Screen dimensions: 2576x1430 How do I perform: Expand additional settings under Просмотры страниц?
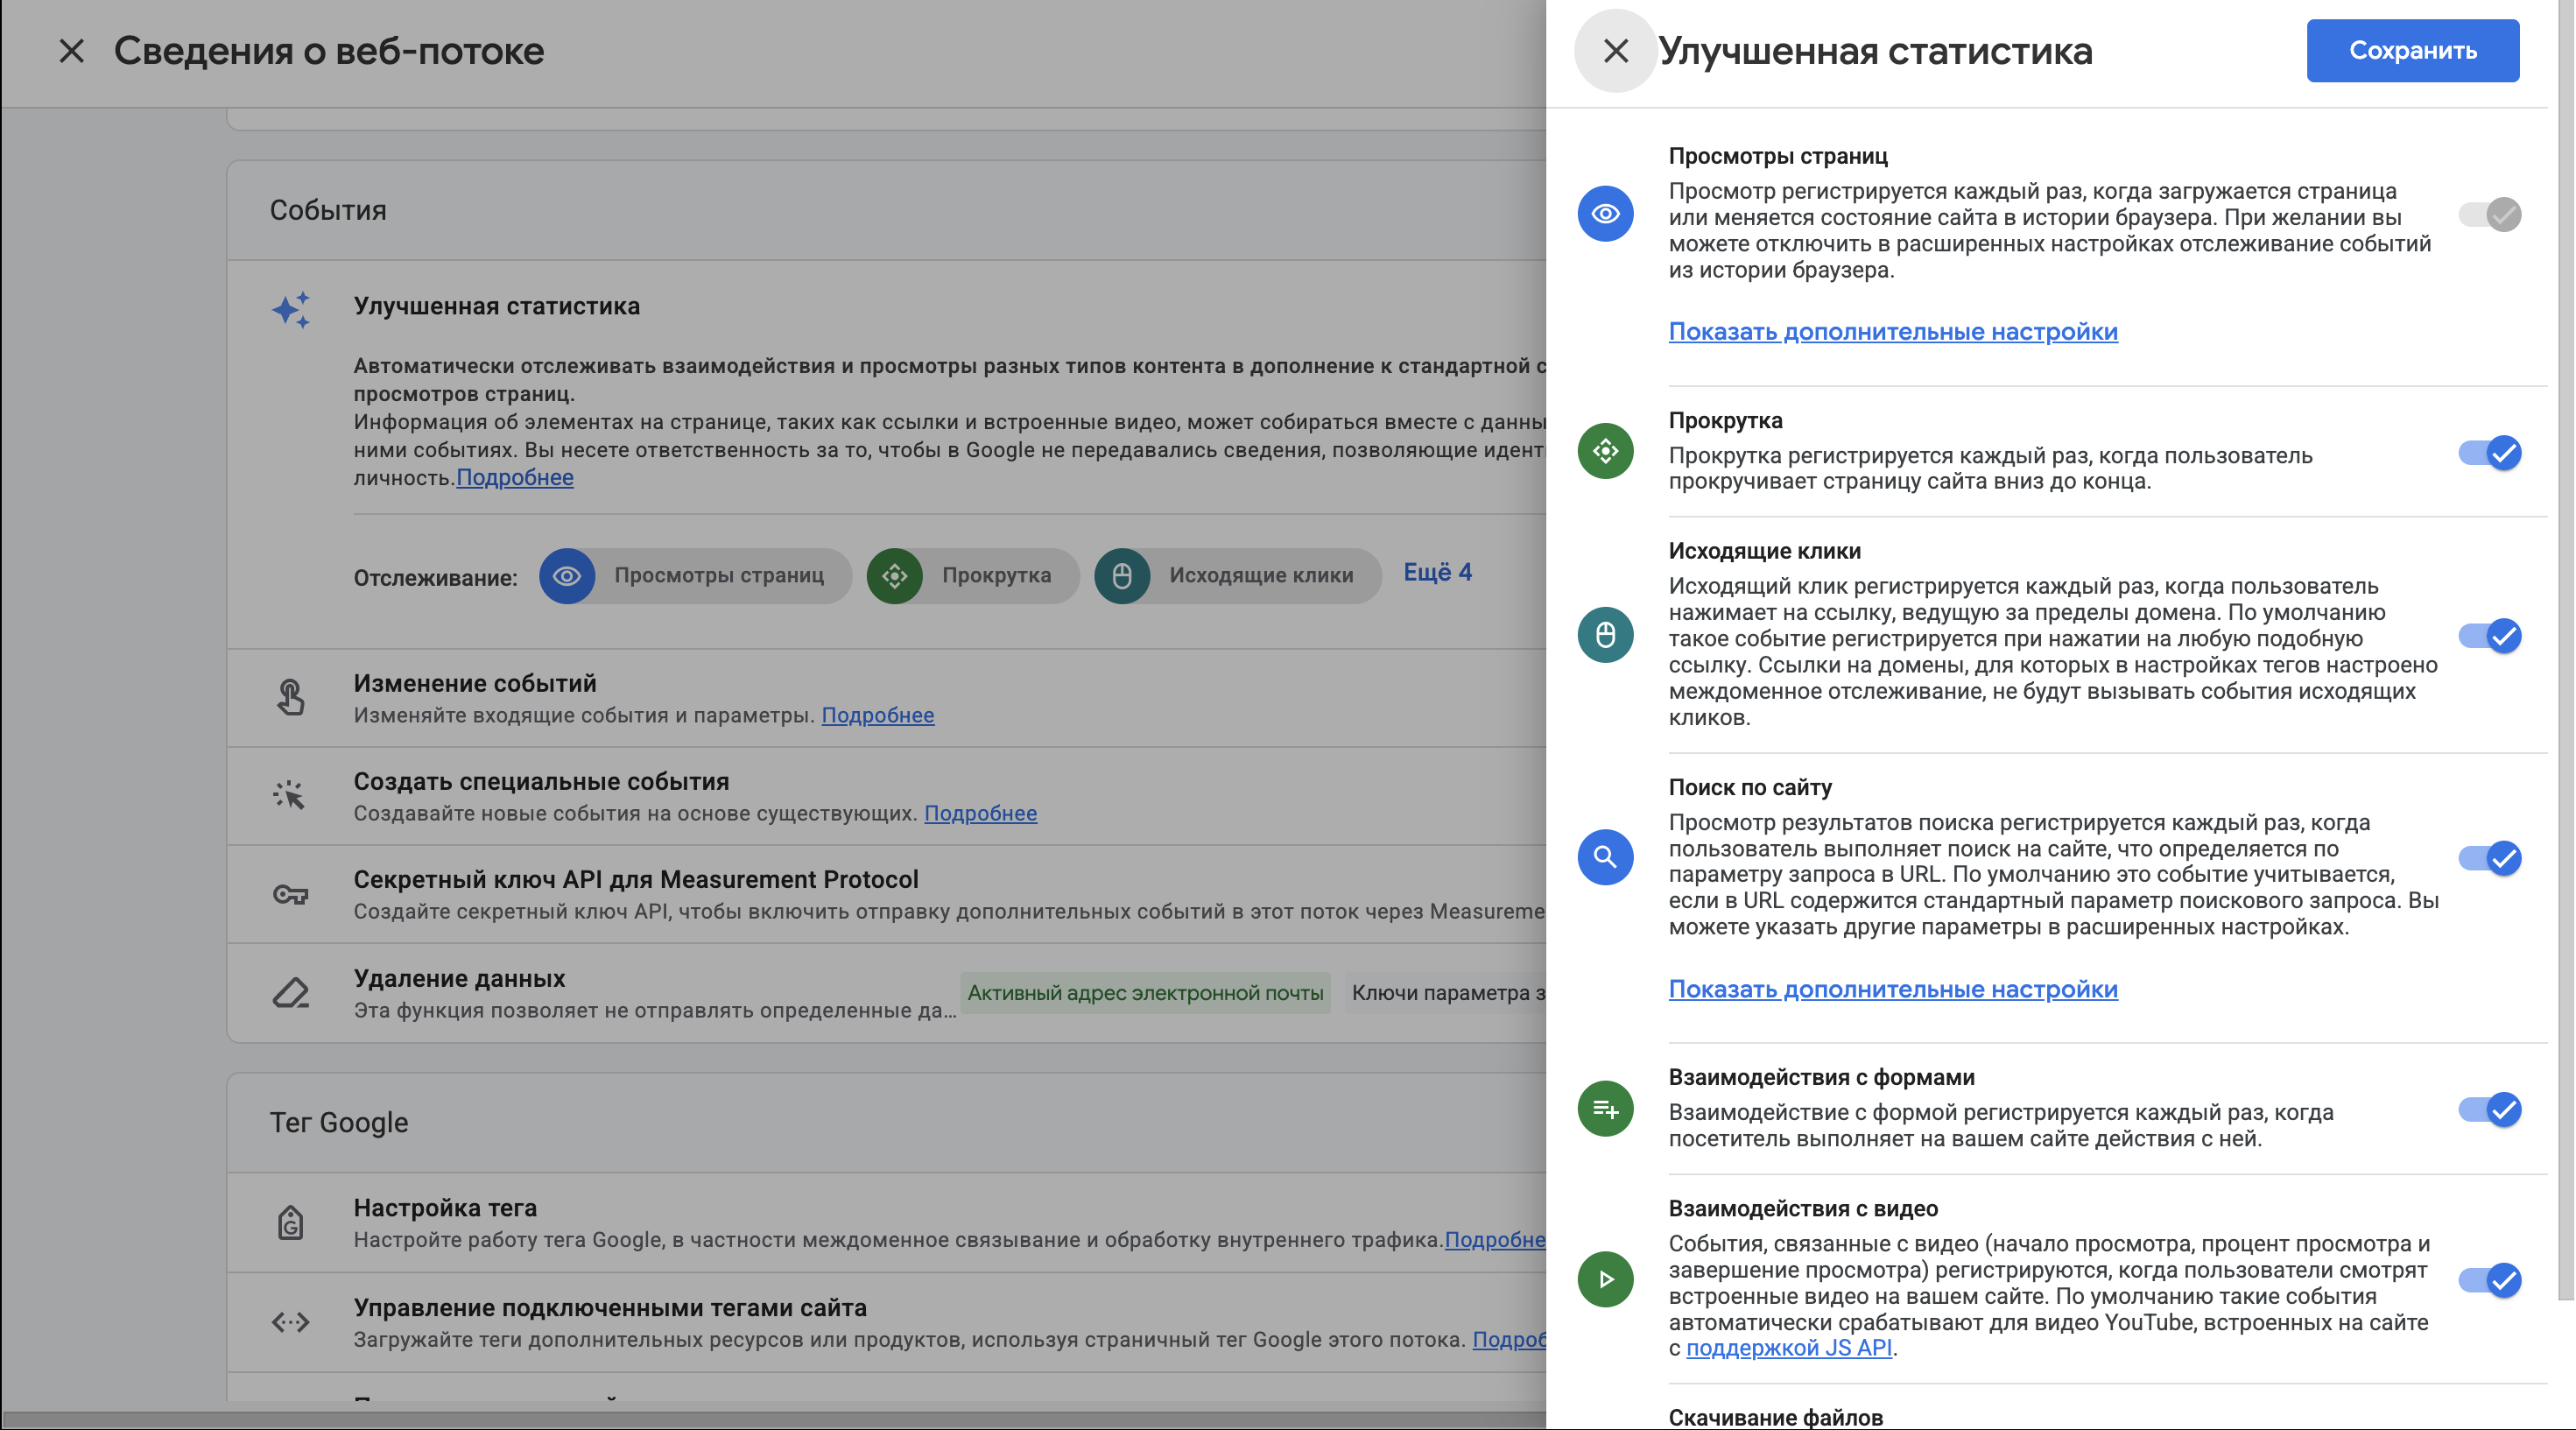coord(1892,331)
